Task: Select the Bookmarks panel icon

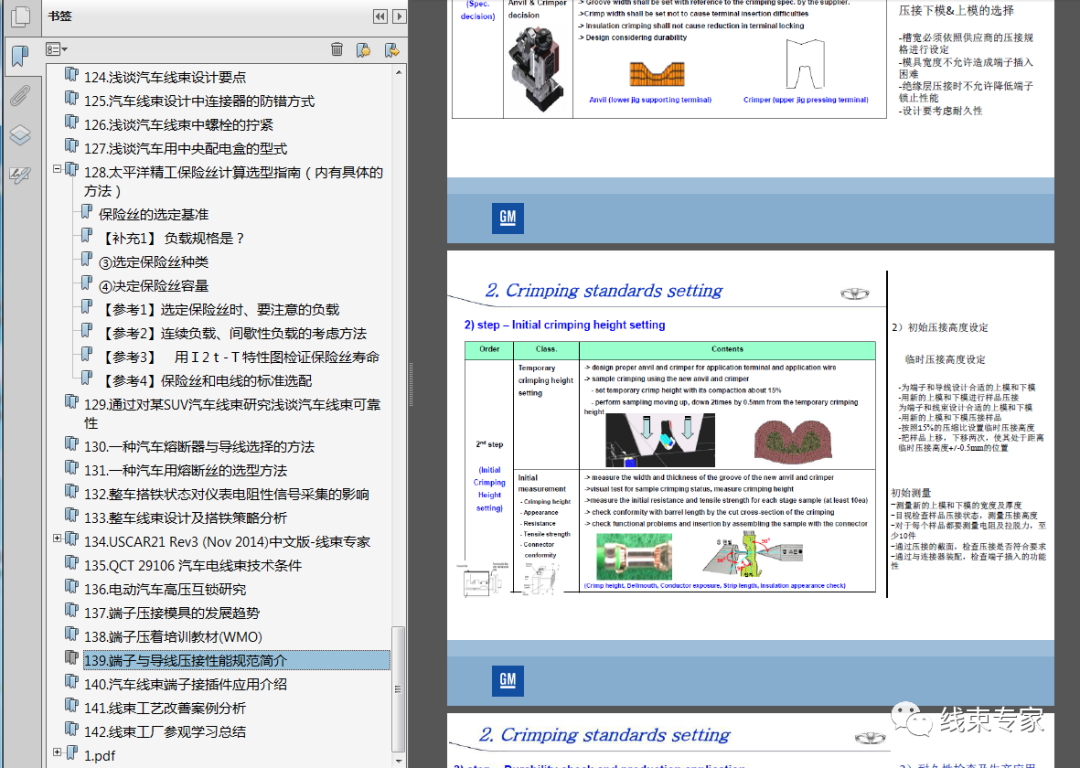Action: point(21,56)
